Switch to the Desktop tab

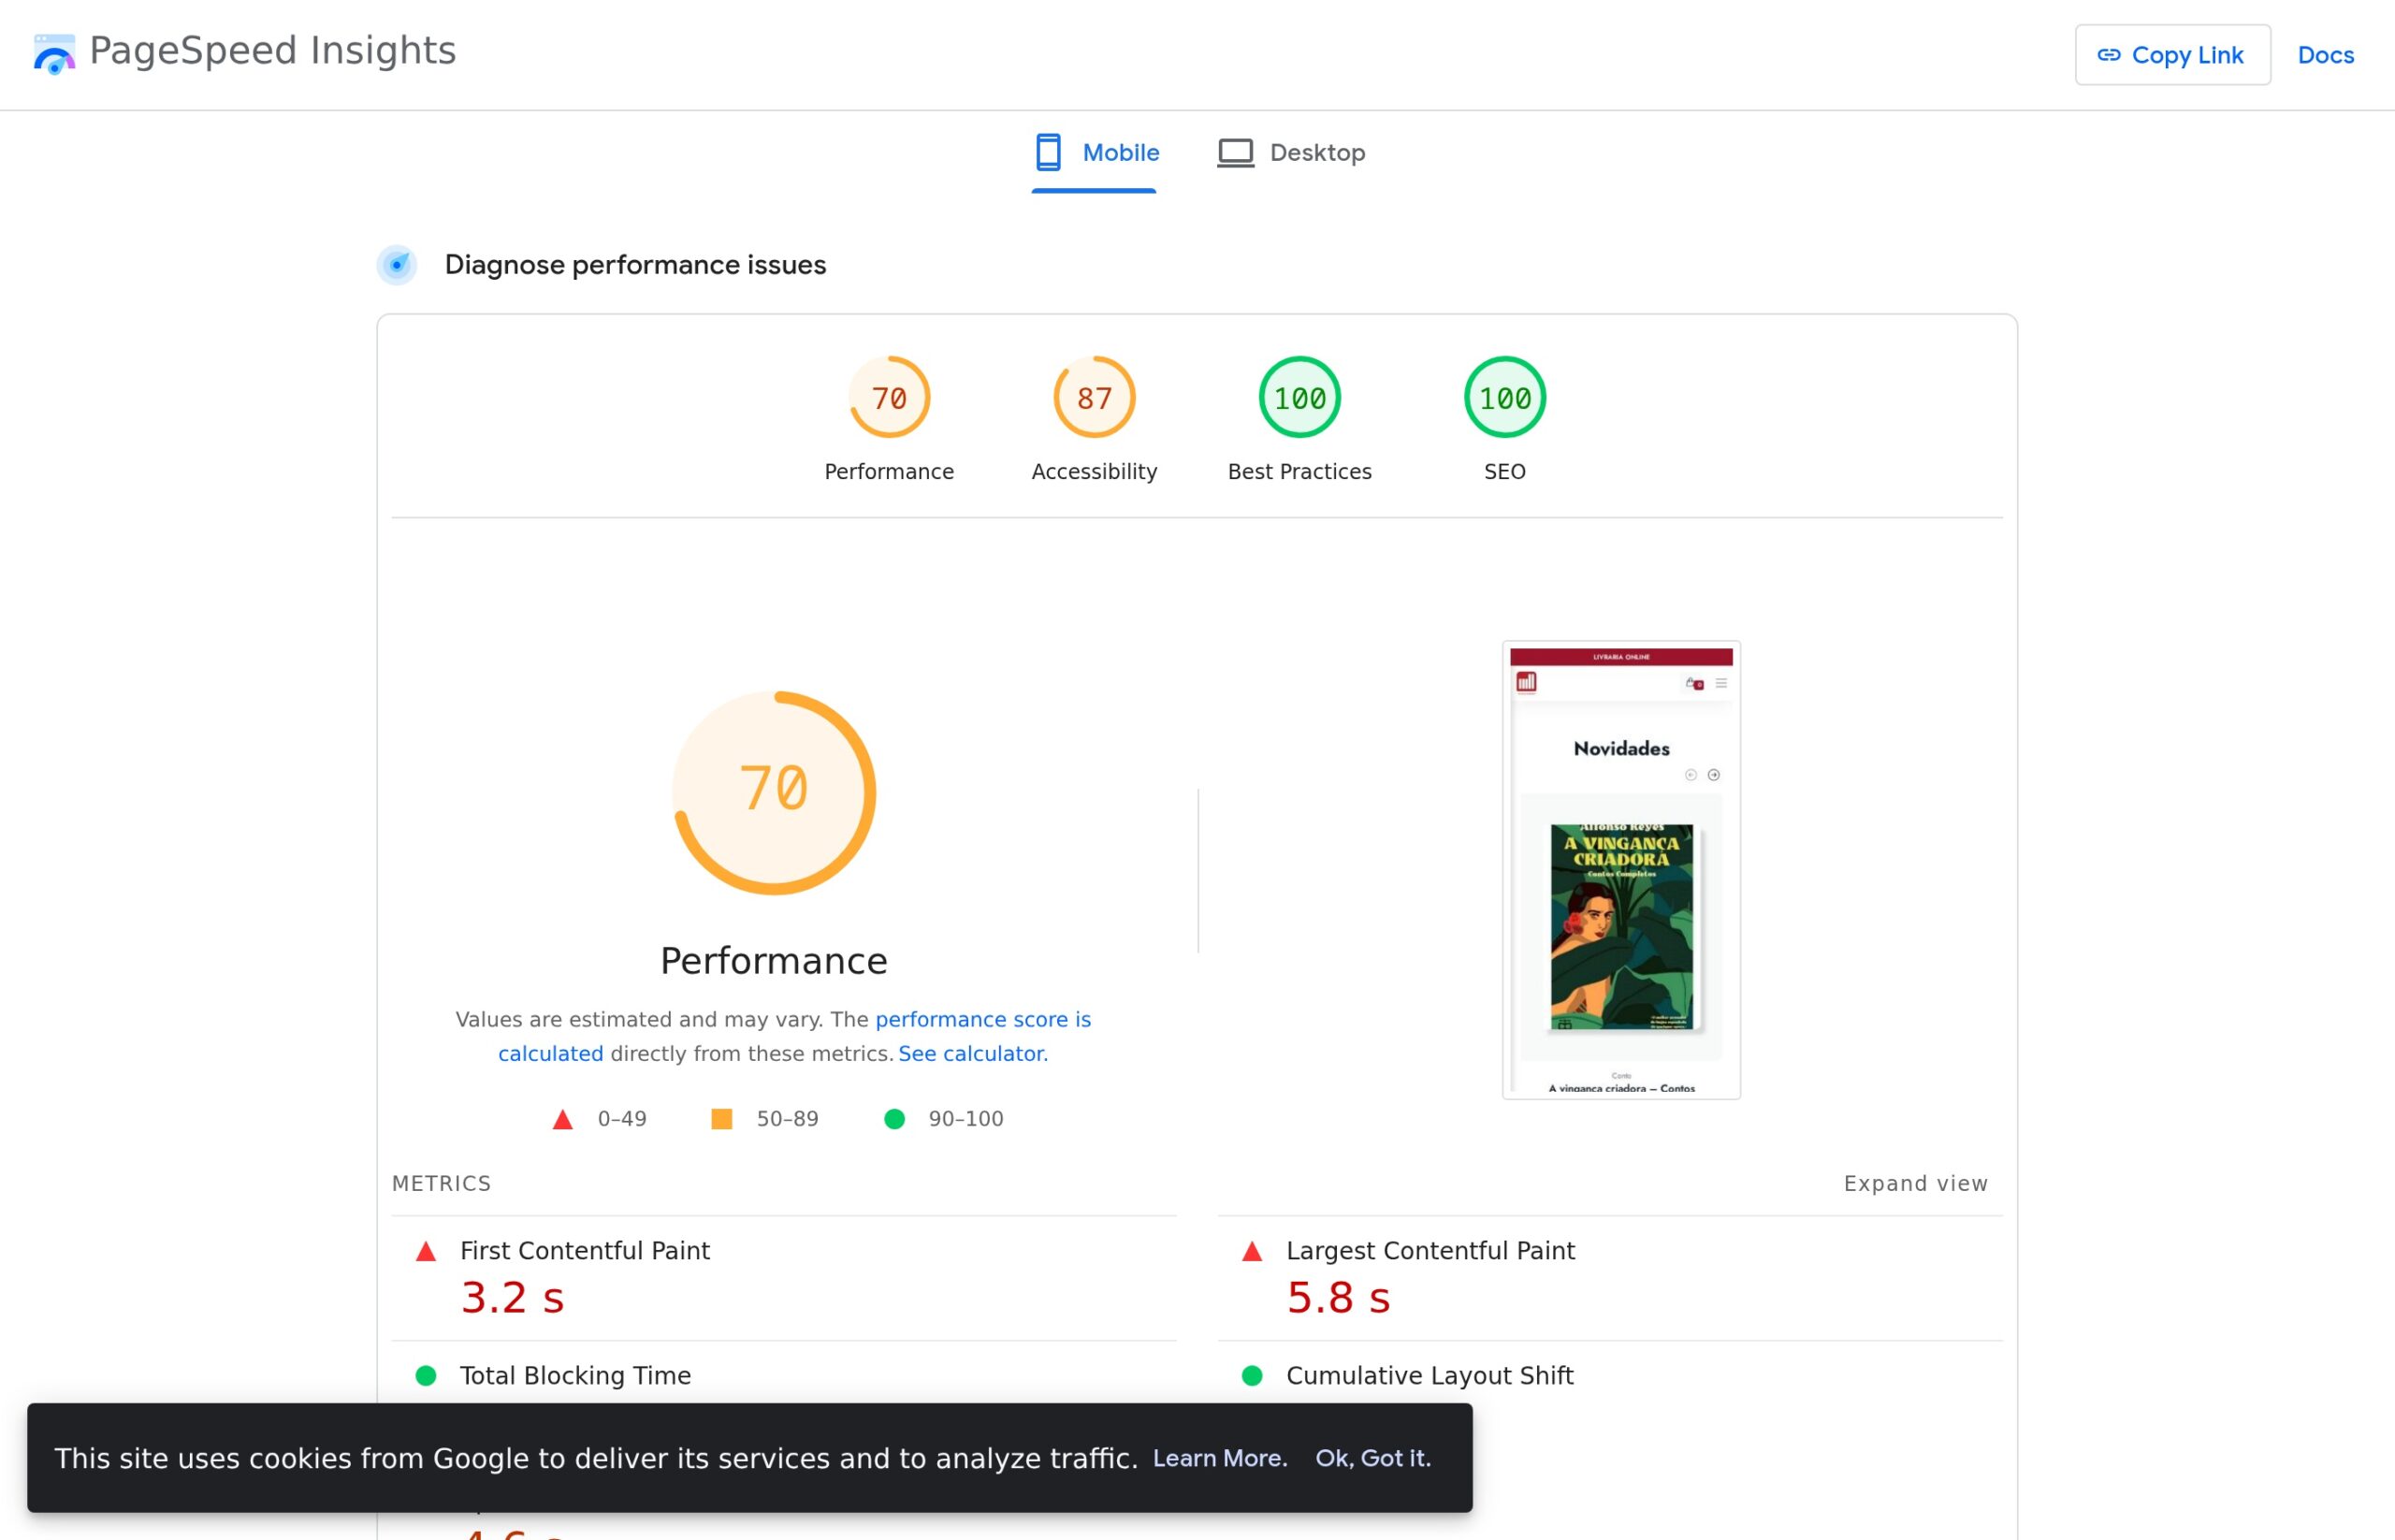pos(1317,152)
